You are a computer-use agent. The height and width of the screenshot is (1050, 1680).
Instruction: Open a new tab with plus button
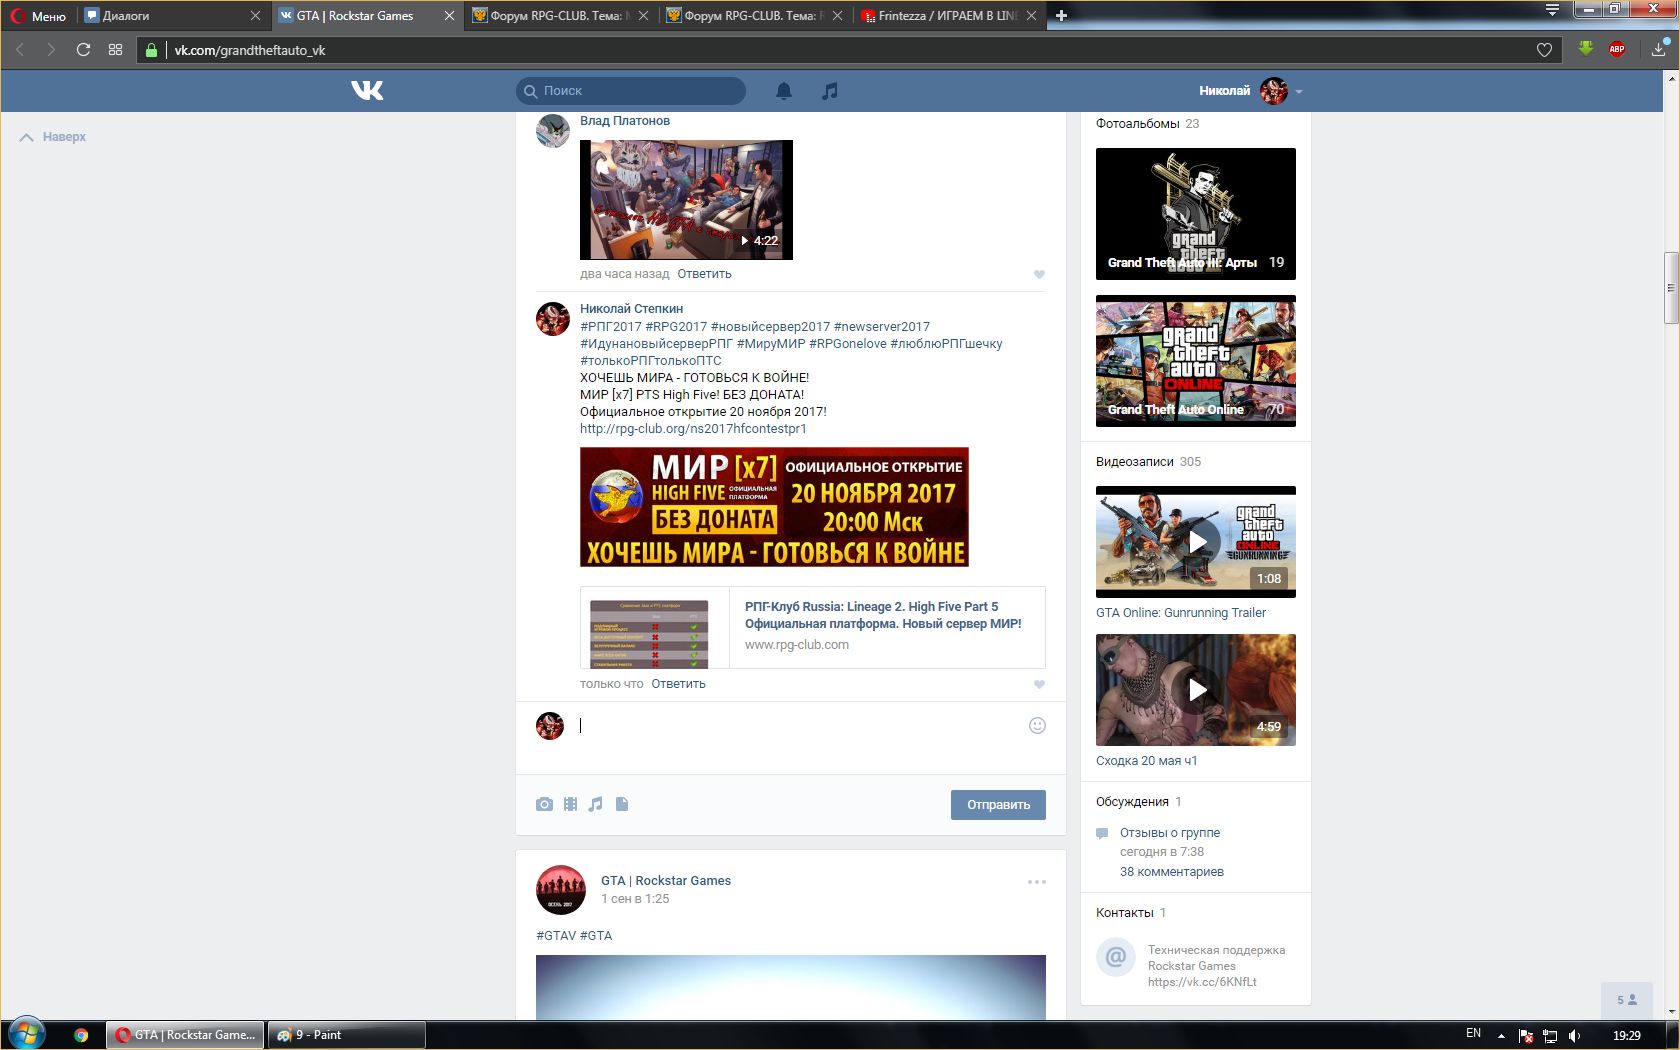pos(1061,15)
